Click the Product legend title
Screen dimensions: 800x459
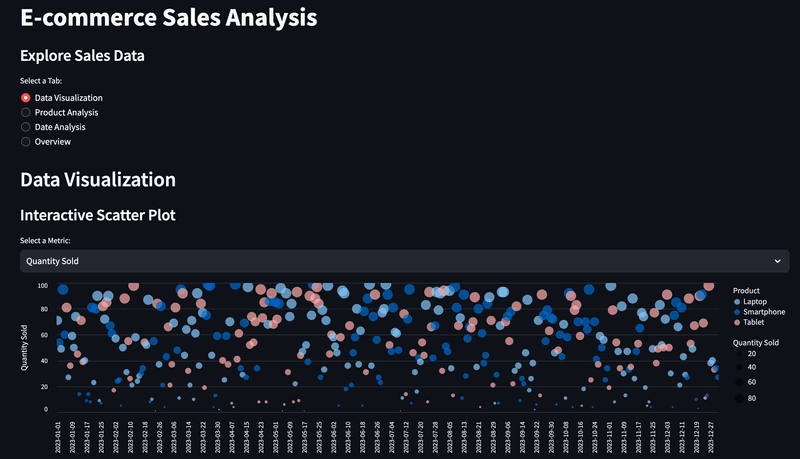(746, 291)
